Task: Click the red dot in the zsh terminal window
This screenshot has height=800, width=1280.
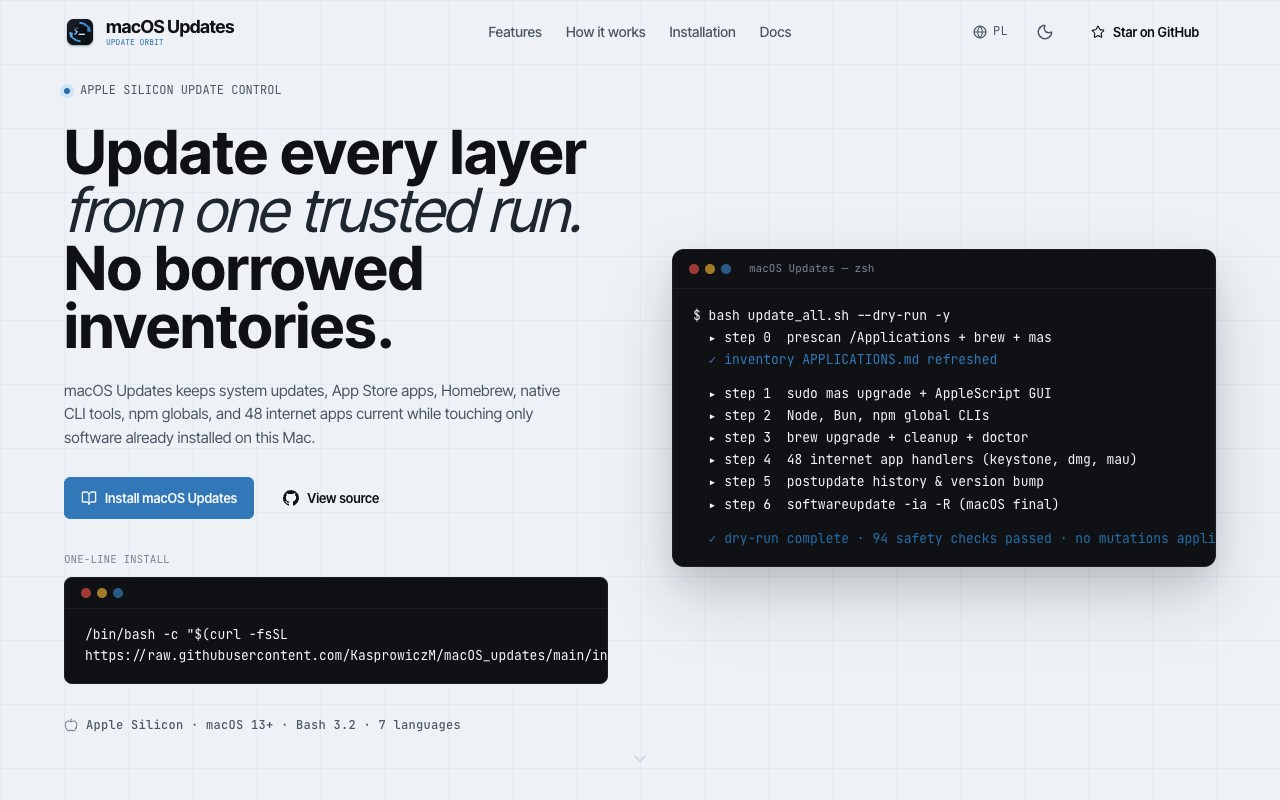Action: (x=694, y=269)
